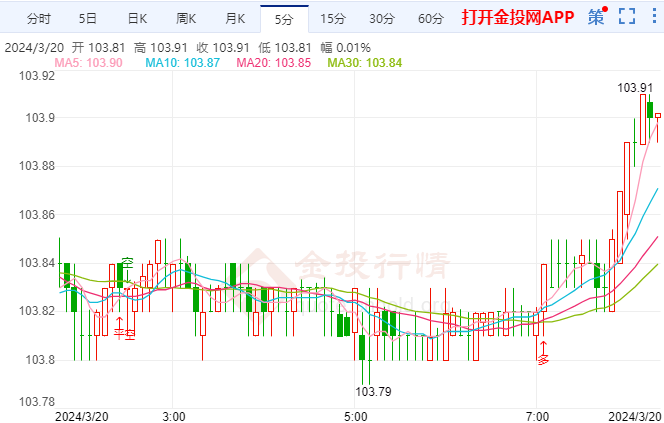The width and height of the screenshot is (664, 423).
Task: Click the 2024/3/20 date in header
Action: [33, 47]
